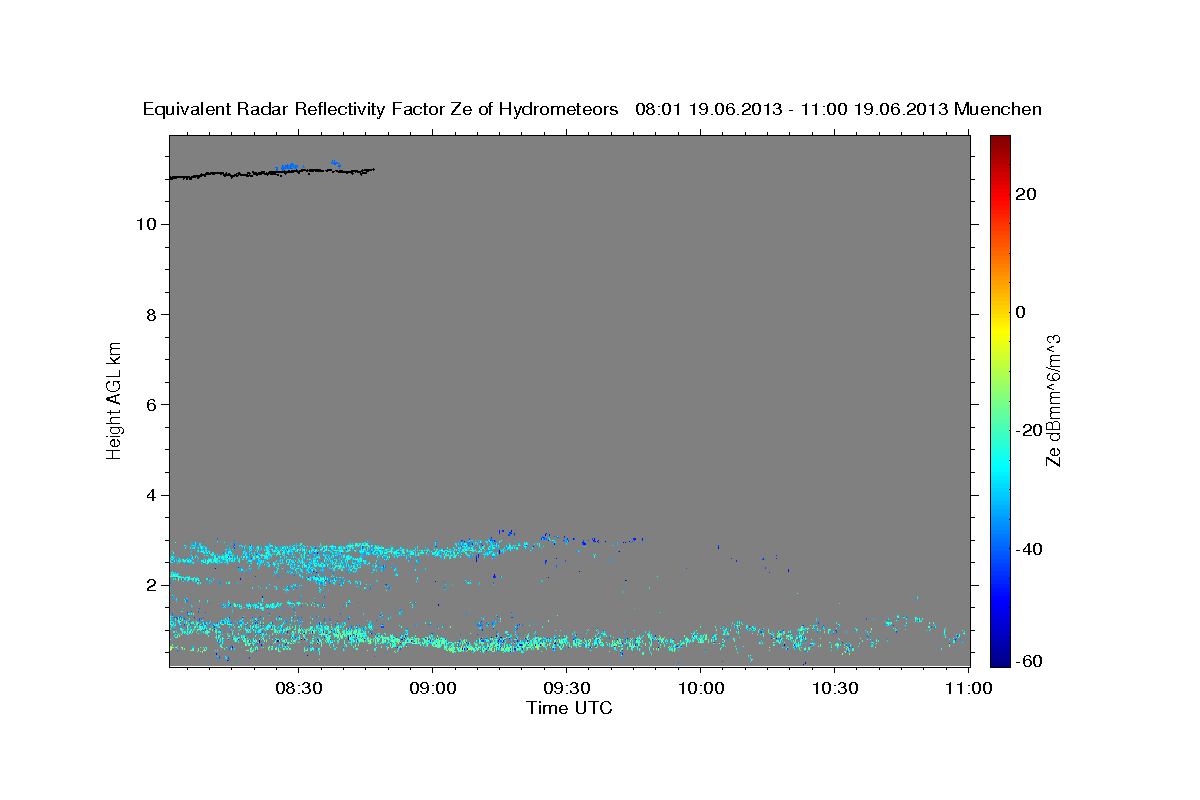
Task: Click the colorbar label '-40'
Action: click(1028, 548)
